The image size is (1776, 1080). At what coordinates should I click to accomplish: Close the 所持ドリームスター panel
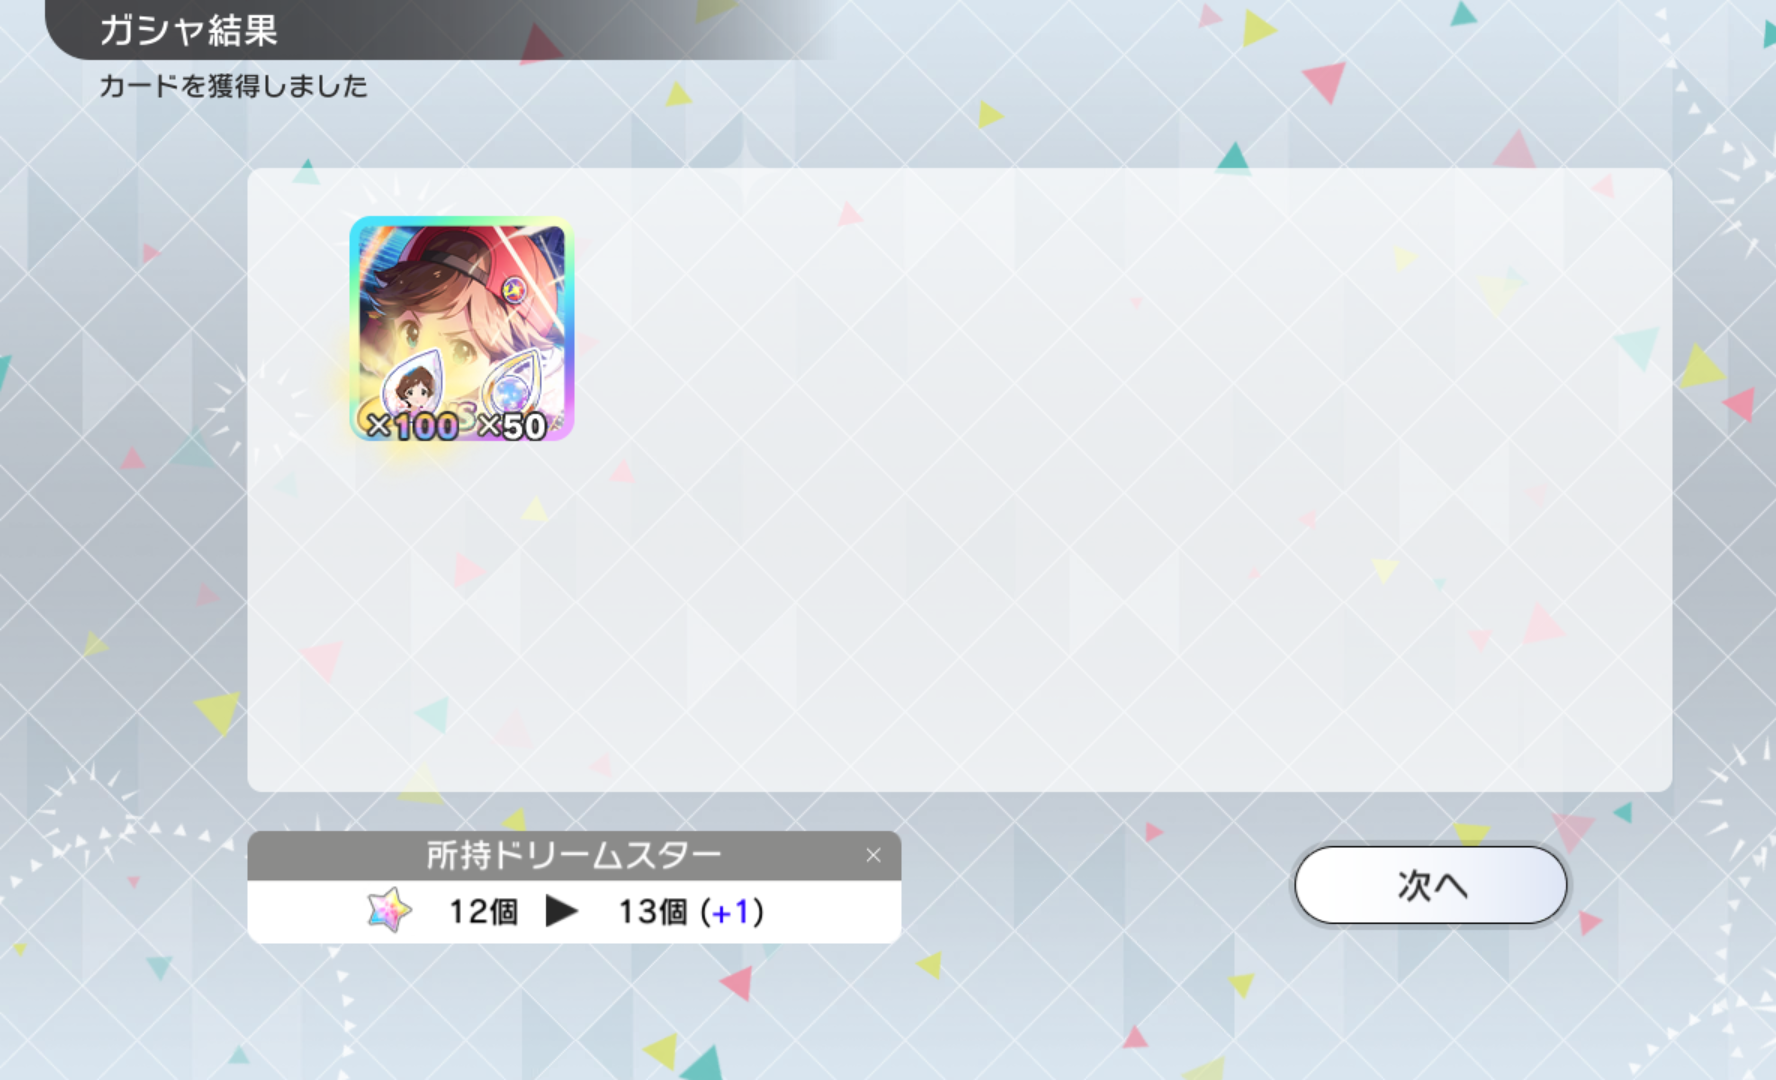coord(873,856)
